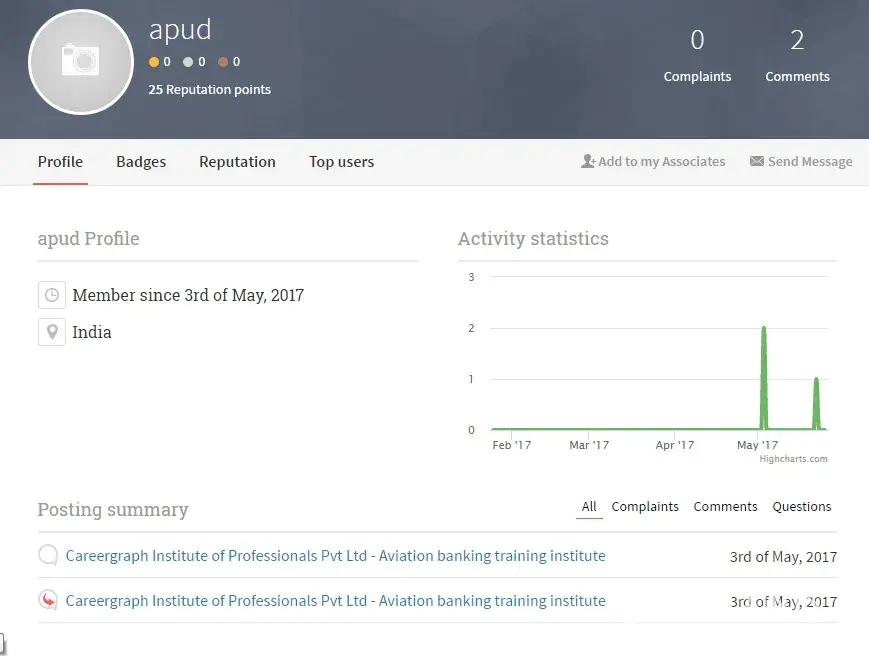Click the comment bubble icon in first post
The width and height of the screenshot is (869, 656).
[48, 556]
